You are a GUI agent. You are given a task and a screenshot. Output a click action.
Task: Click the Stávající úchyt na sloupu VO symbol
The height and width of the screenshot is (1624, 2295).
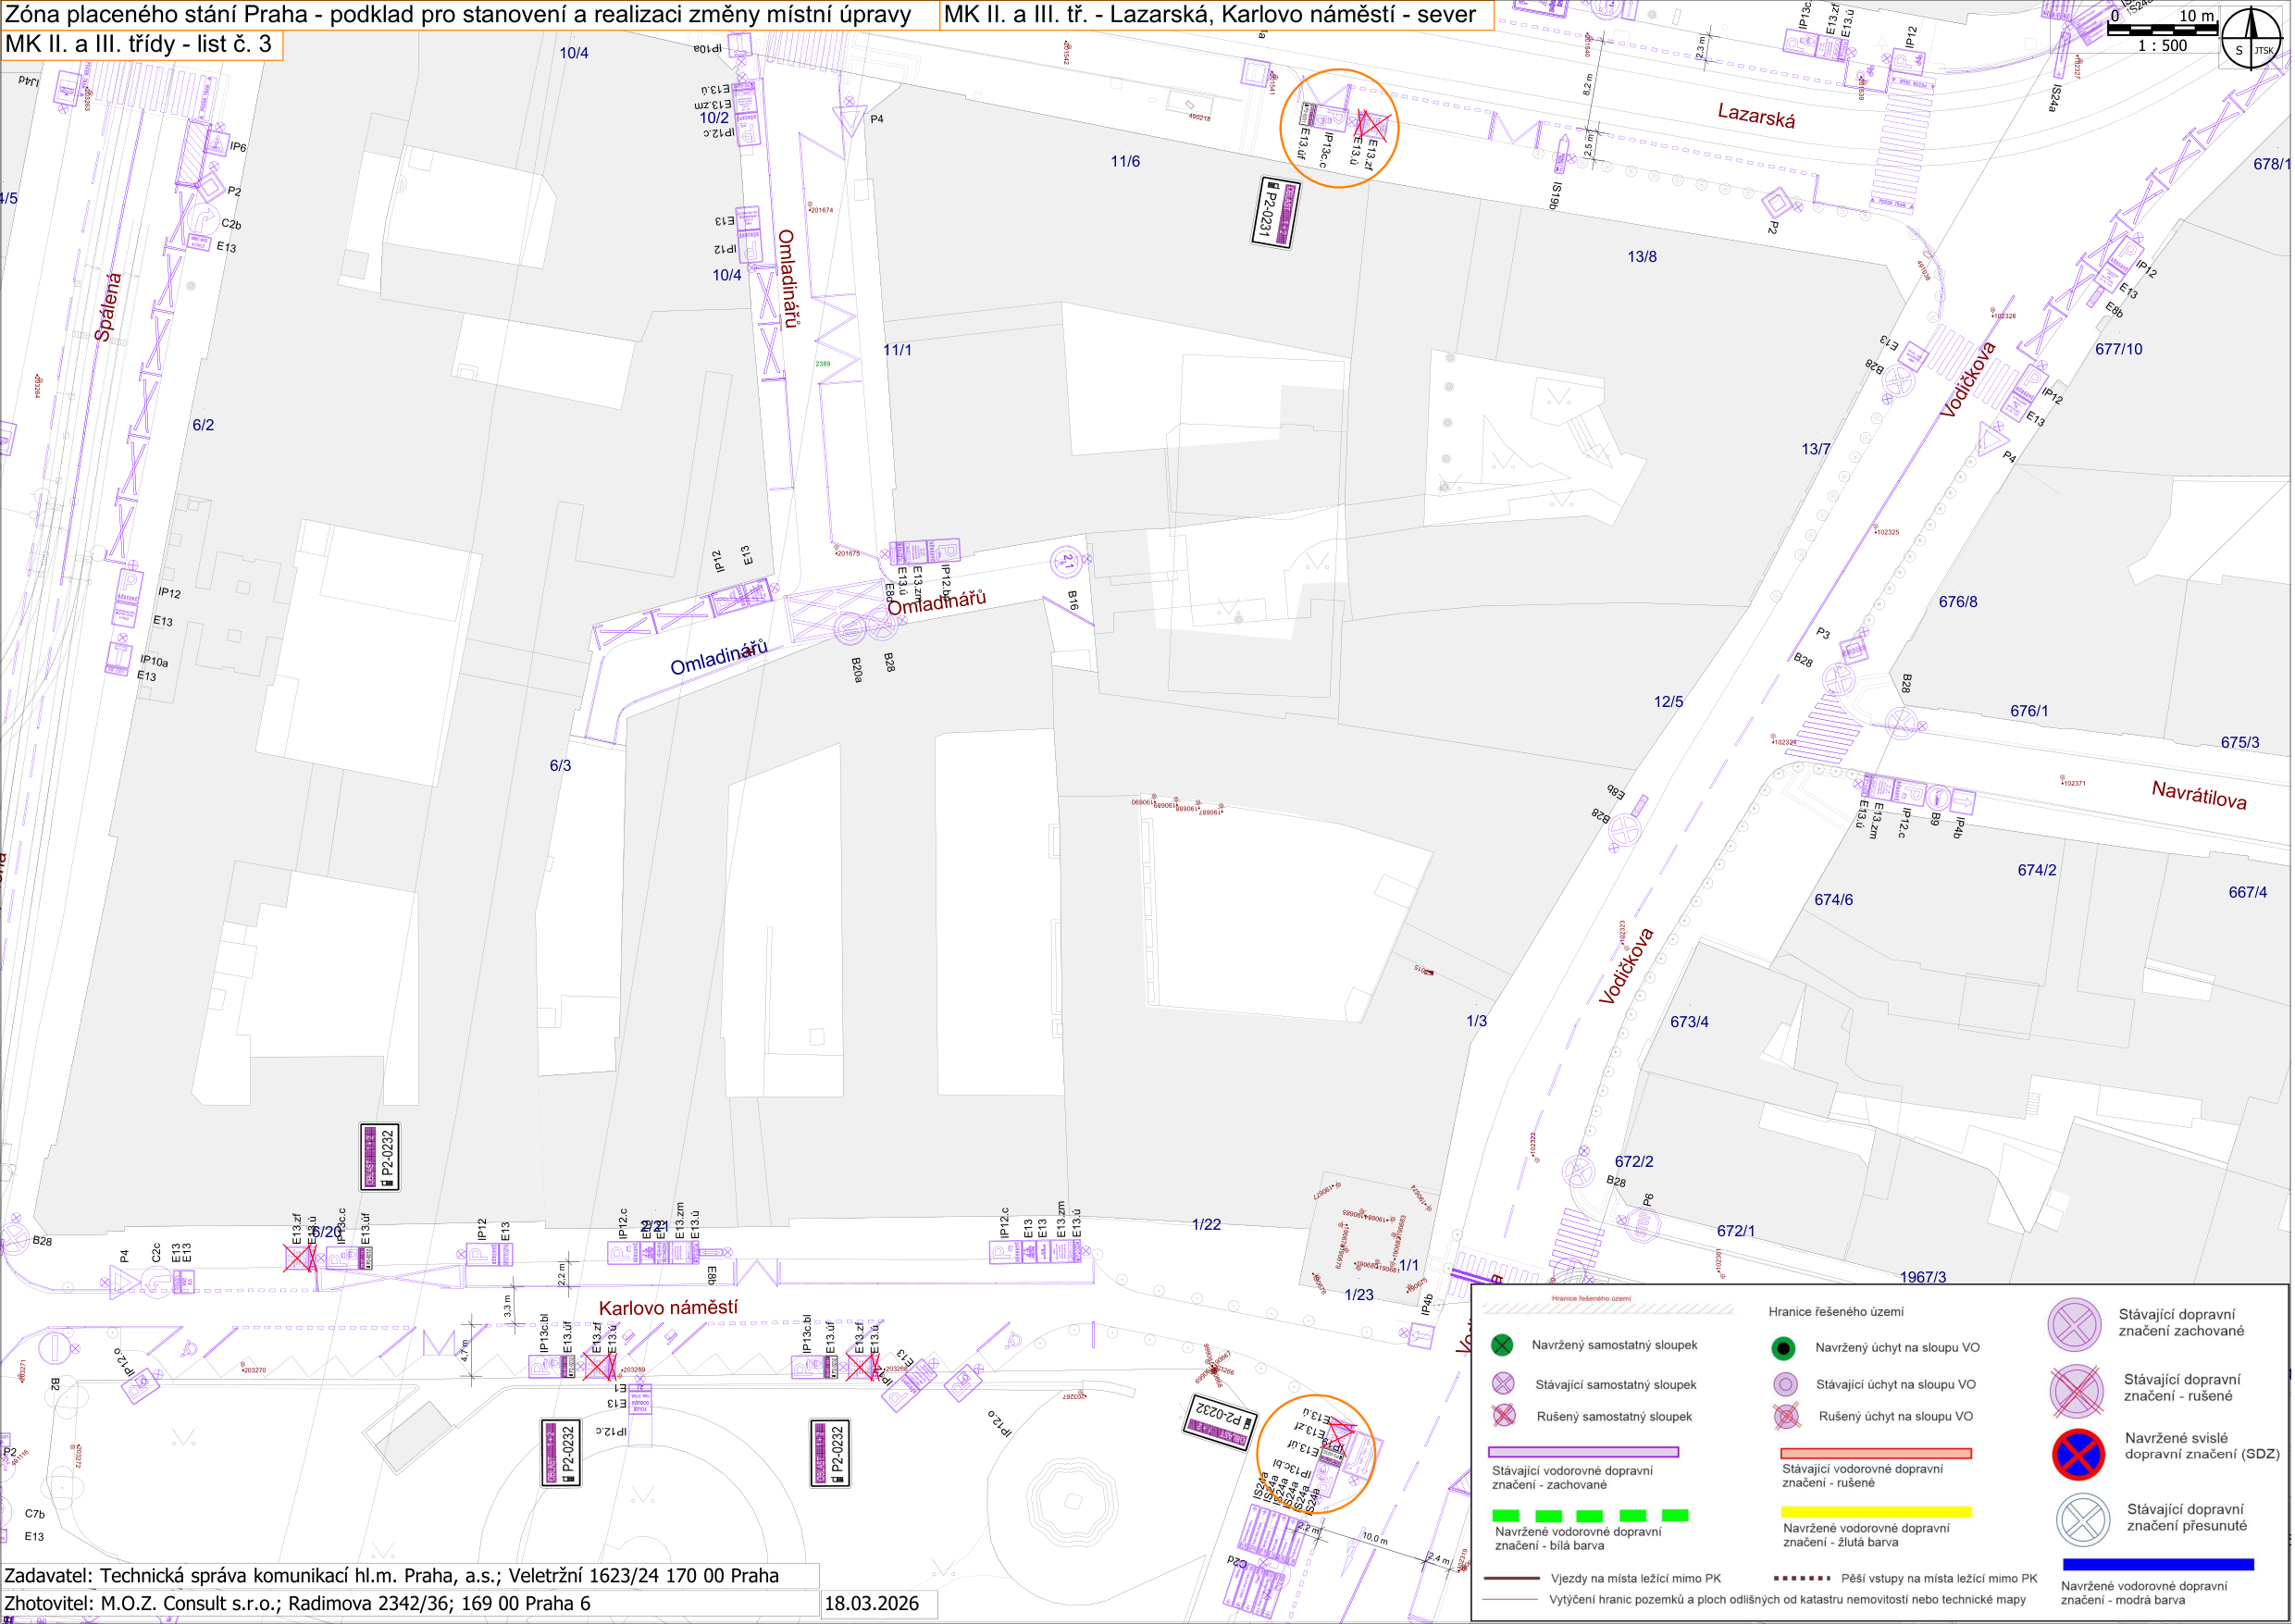pos(1785,1385)
